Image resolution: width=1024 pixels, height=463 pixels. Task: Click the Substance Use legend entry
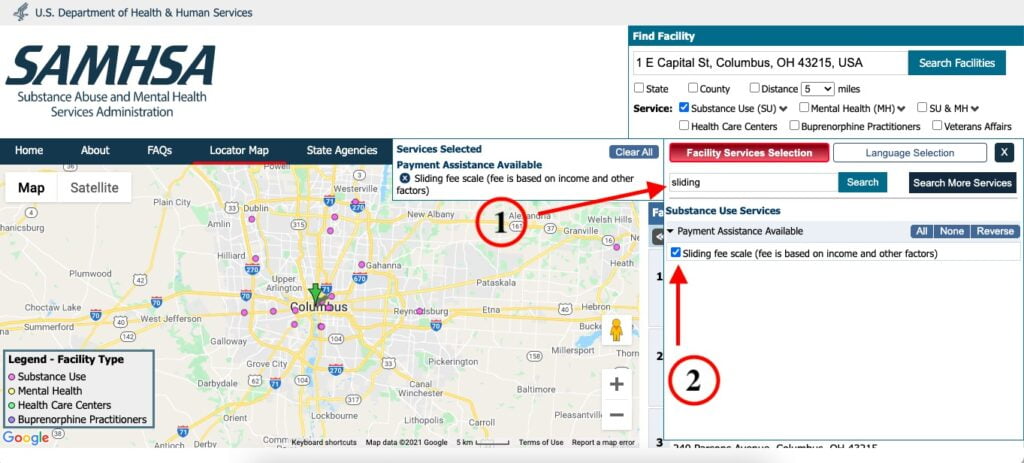pyautogui.click(x=52, y=377)
